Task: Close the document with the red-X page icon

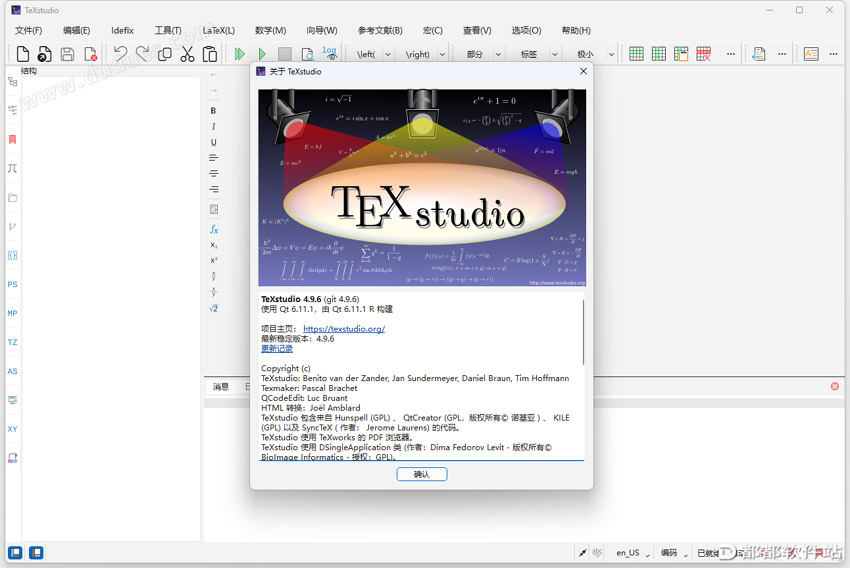Action: click(91, 54)
